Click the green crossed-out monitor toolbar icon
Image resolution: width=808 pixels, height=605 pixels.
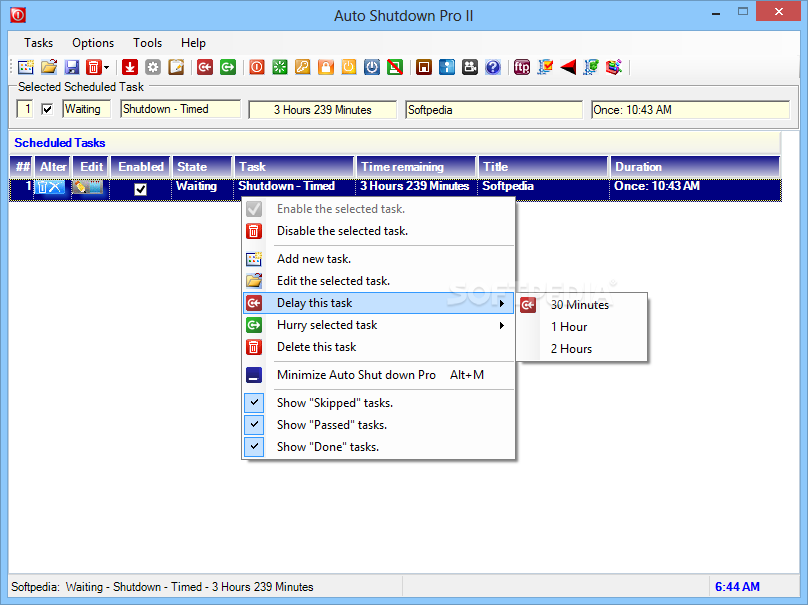(395, 68)
